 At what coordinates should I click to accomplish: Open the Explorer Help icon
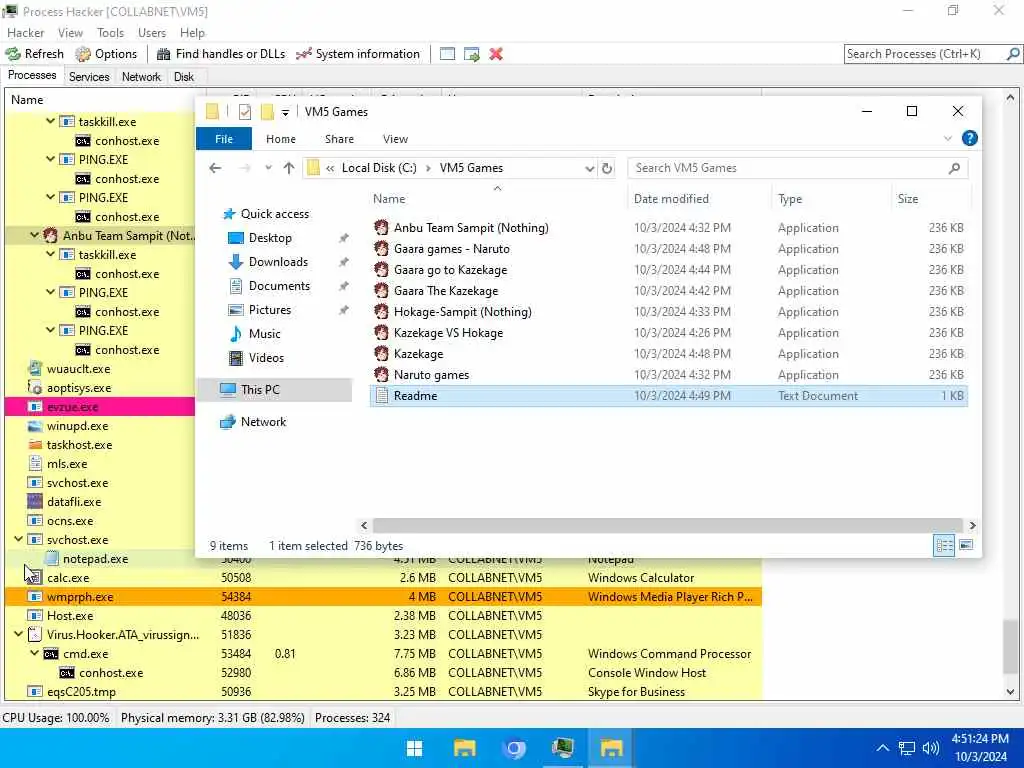[970, 138]
